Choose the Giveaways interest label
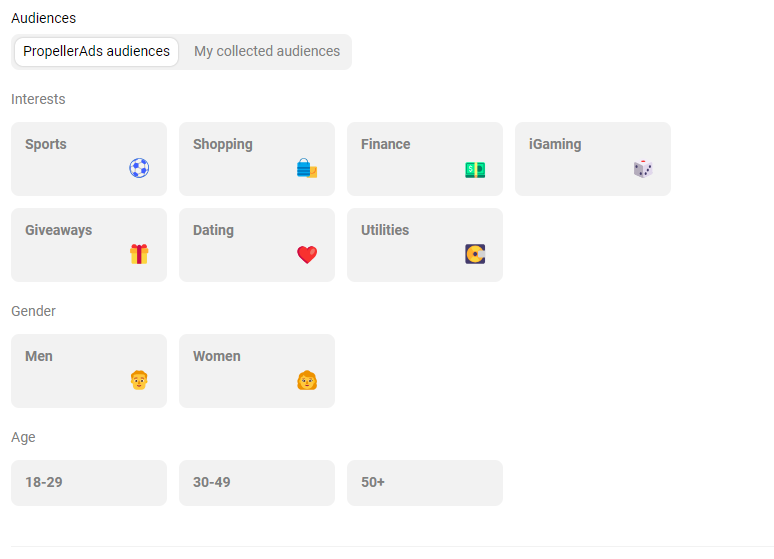The height and width of the screenshot is (559, 774). pyautogui.click(x=58, y=230)
